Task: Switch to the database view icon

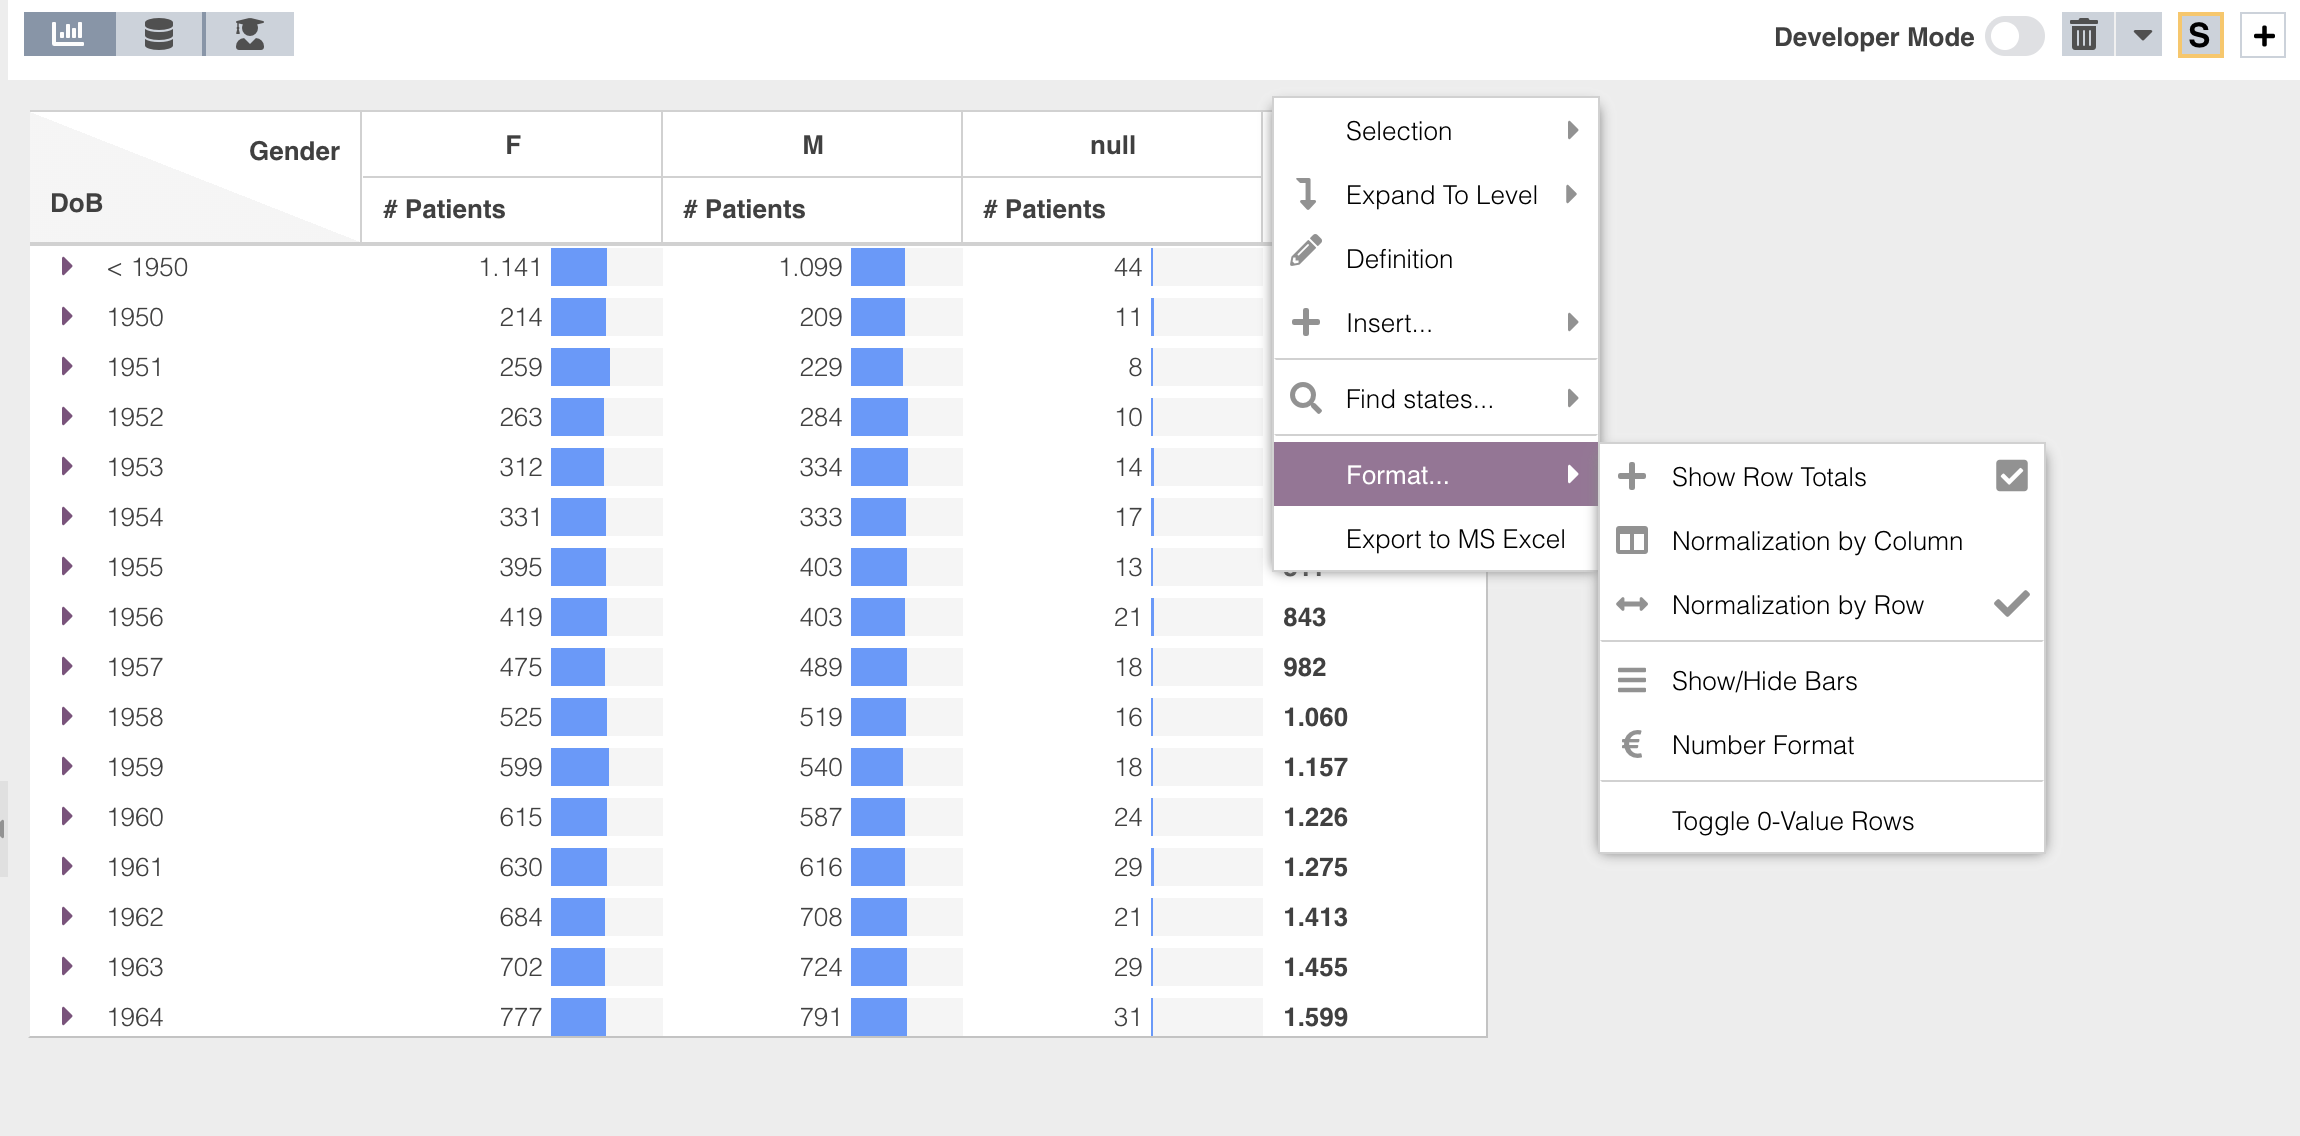Action: 159,34
